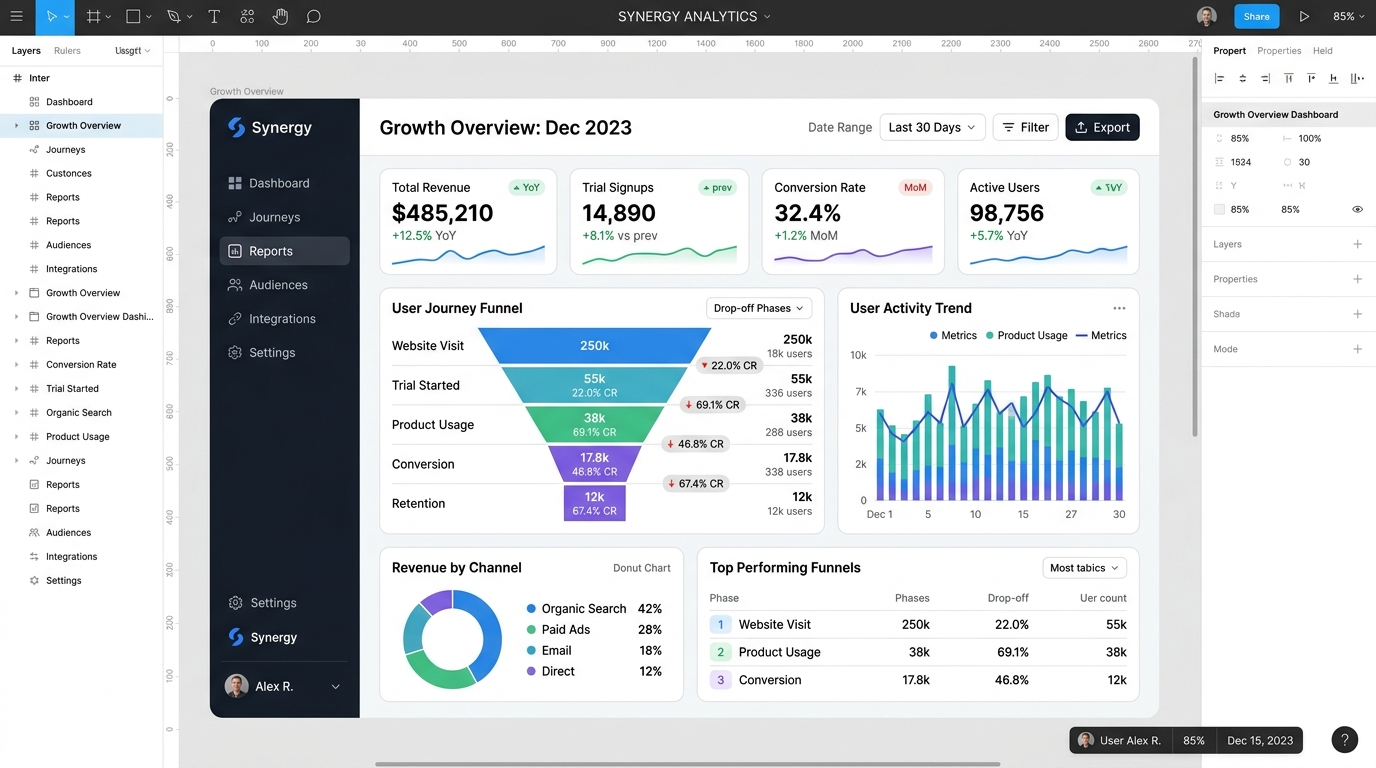1376x768 pixels.
Task: Click the YoY badge on Total Revenue
Action: (526, 187)
